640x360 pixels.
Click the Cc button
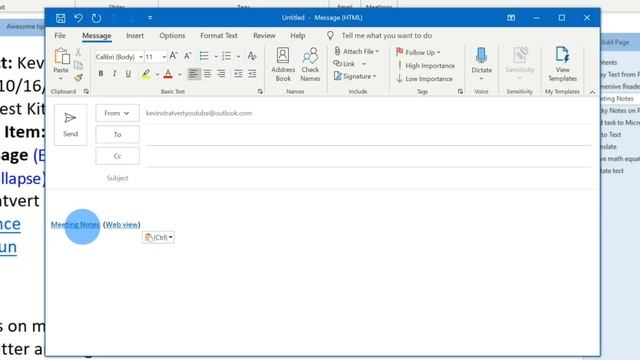(x=117, y=156)
